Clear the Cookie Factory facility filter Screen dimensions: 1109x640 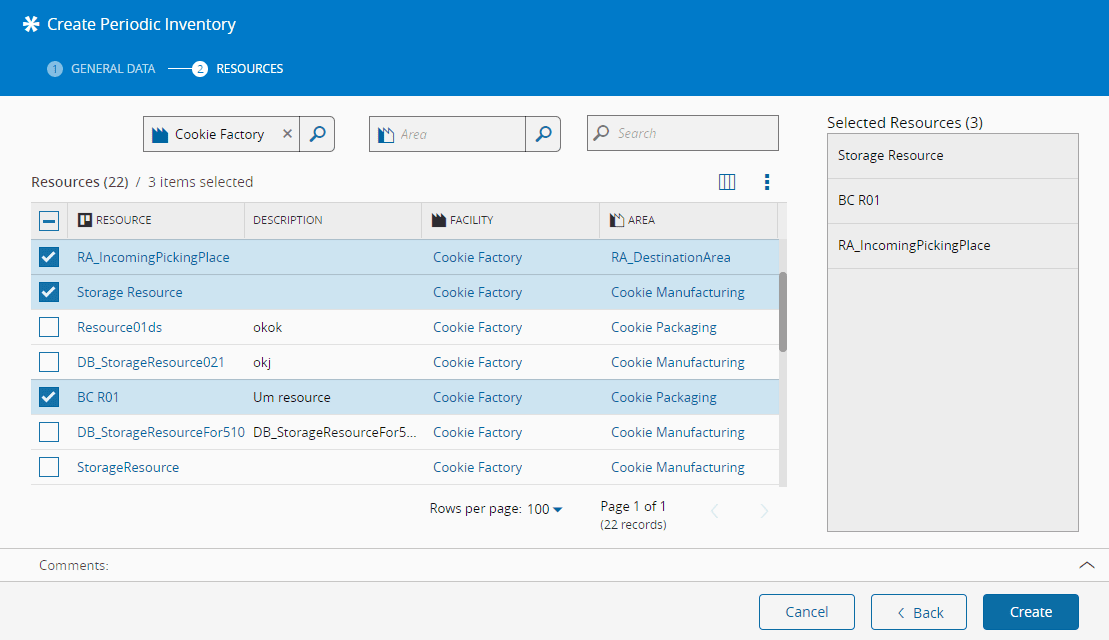click(x=287, y=134)
